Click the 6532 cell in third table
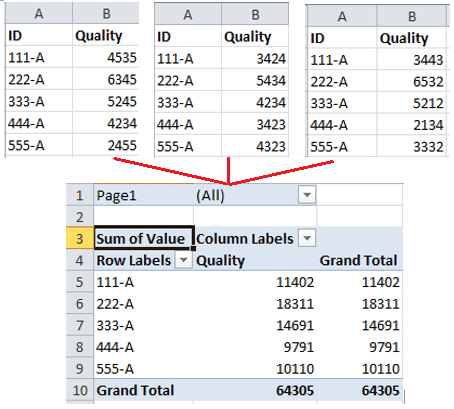454x409 pixels. 411,81
